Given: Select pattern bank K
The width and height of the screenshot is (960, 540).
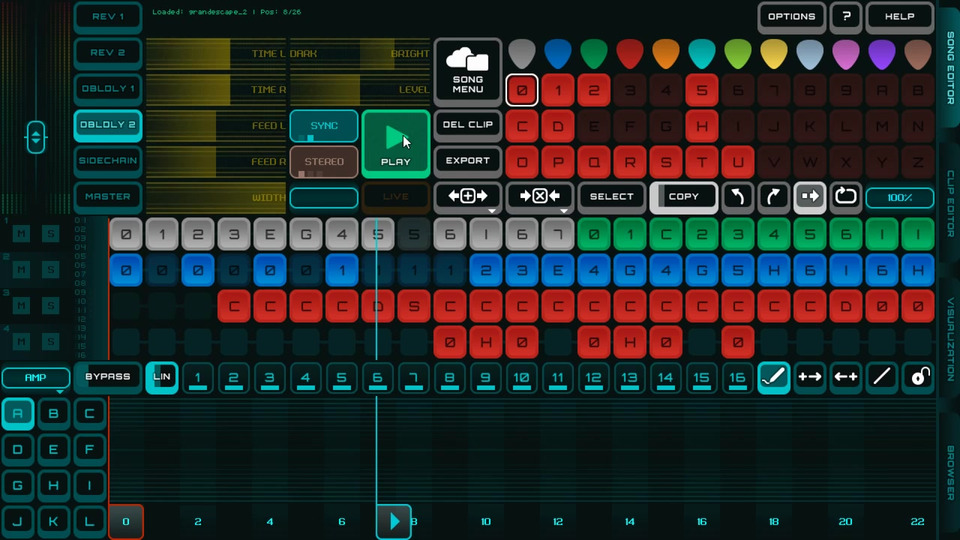Looking at the screenshot, I should [53, 521].
